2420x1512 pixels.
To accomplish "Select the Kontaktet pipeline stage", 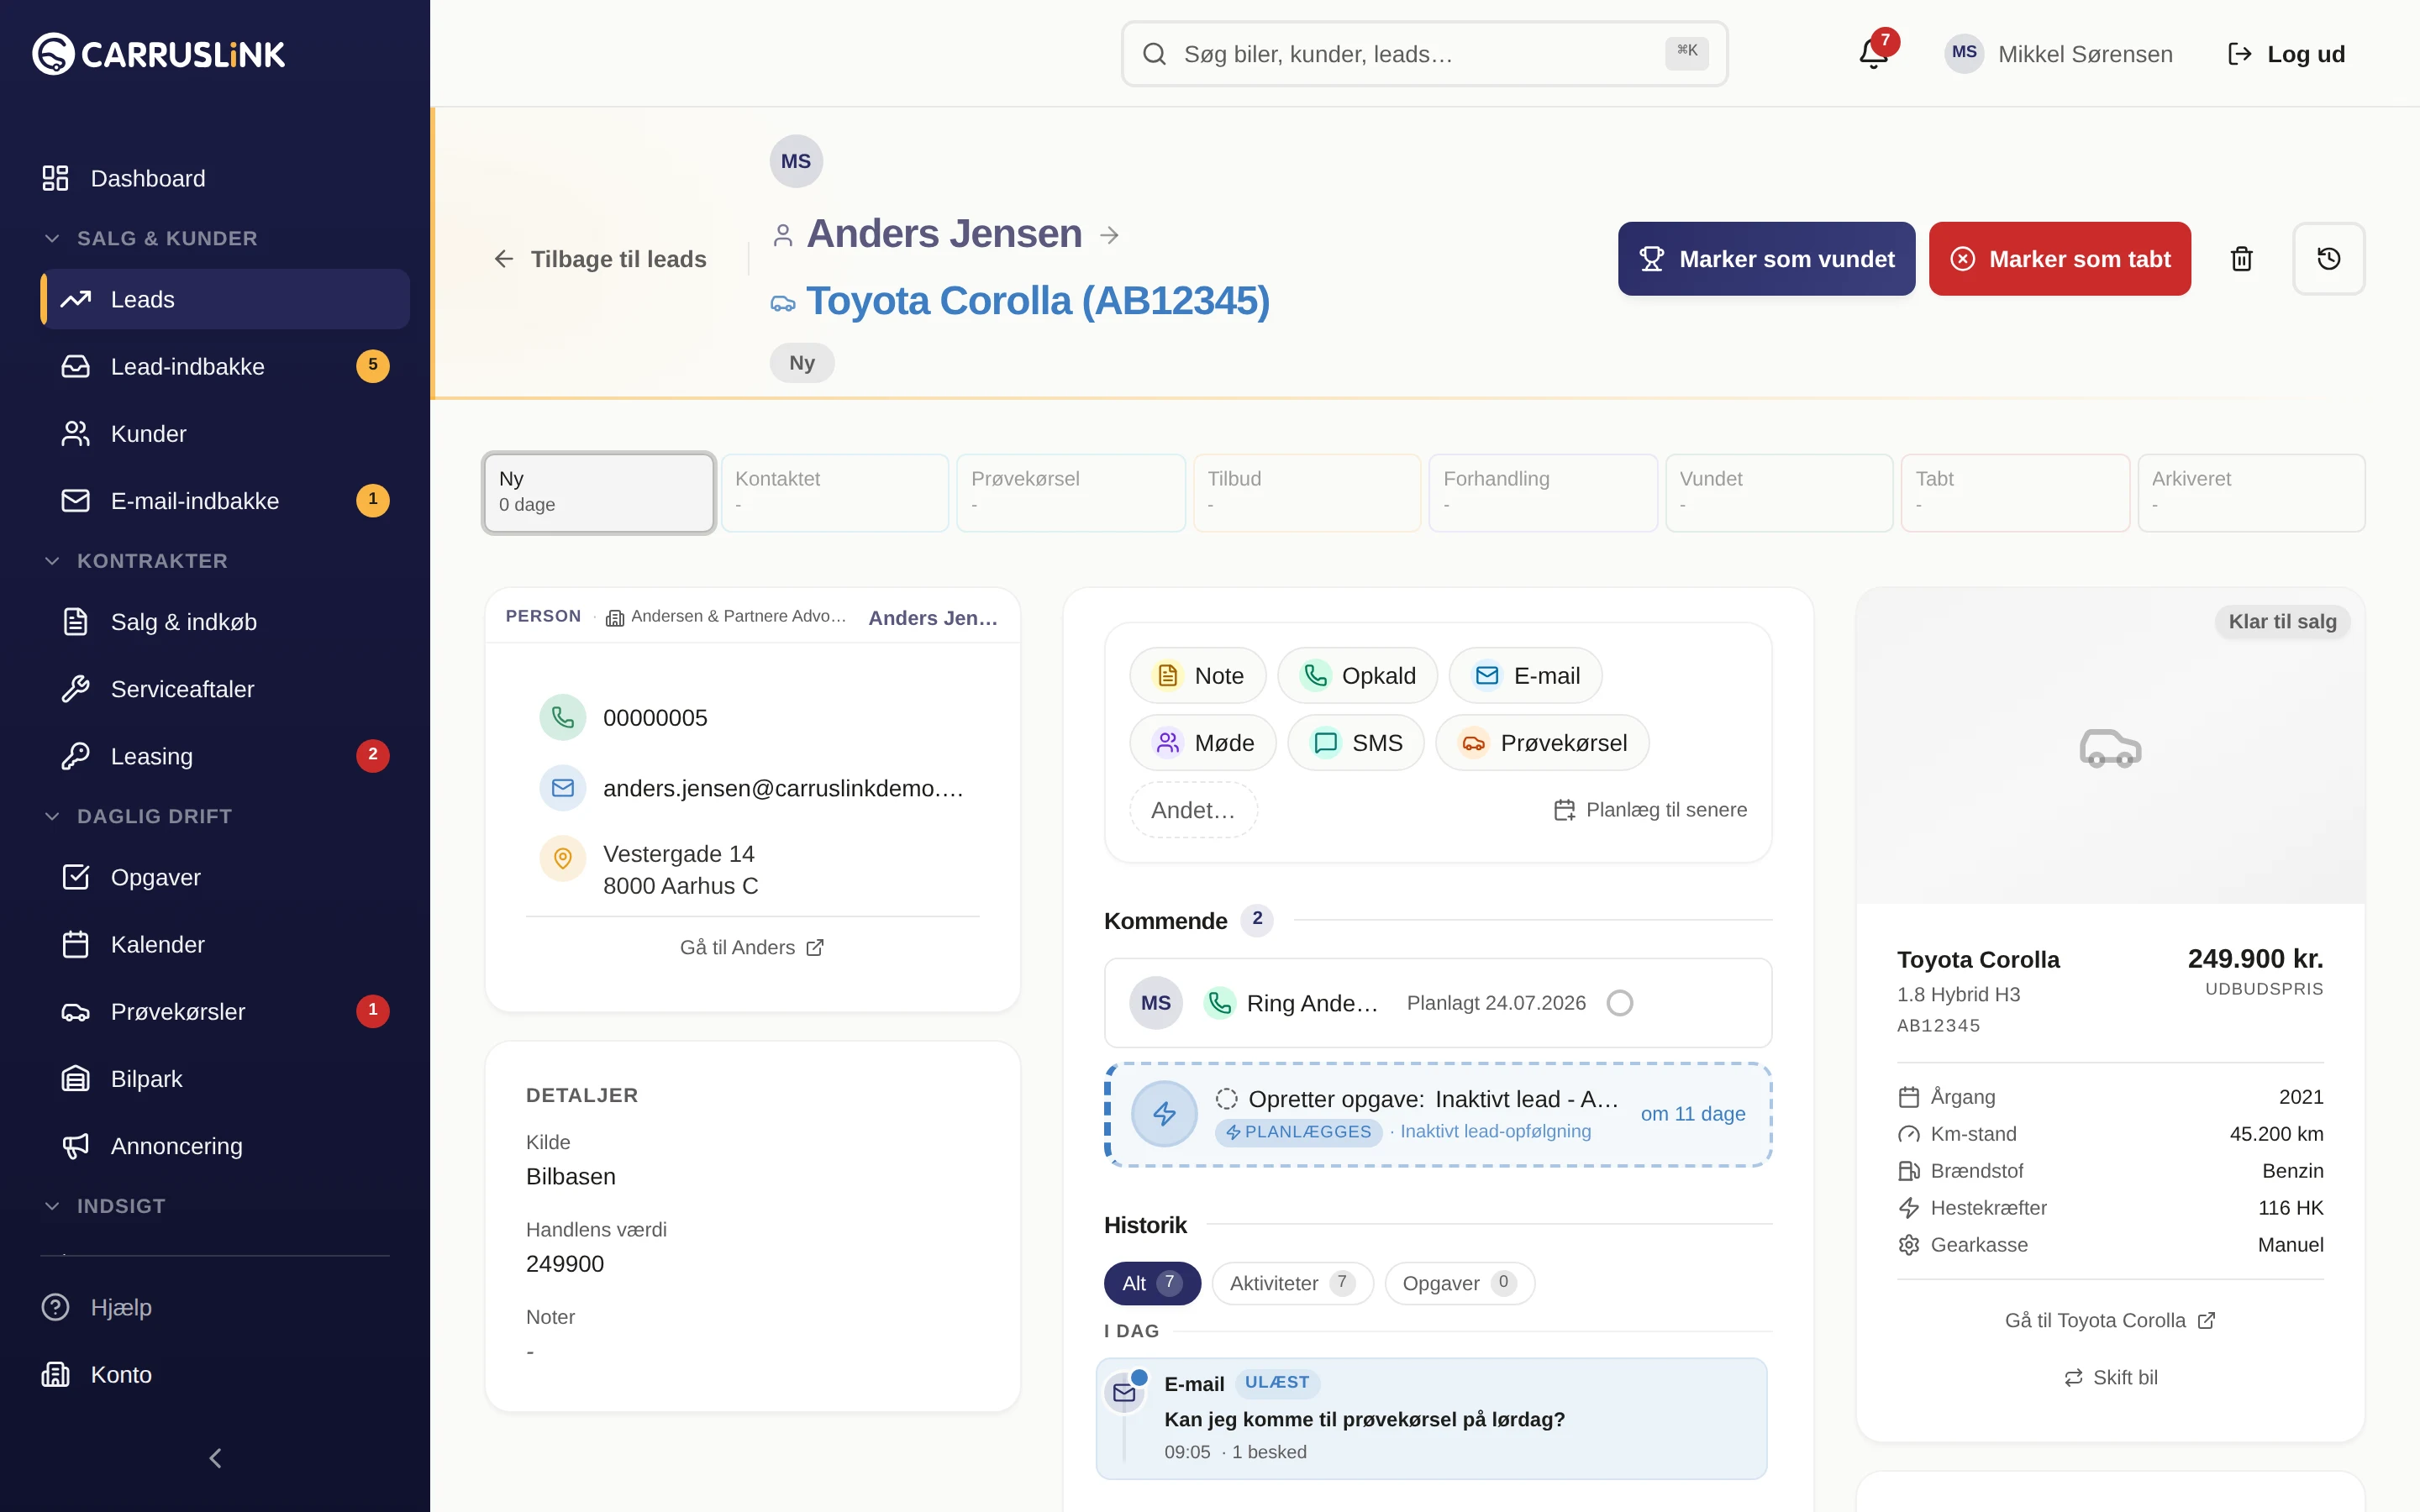I will pos(835,492).
